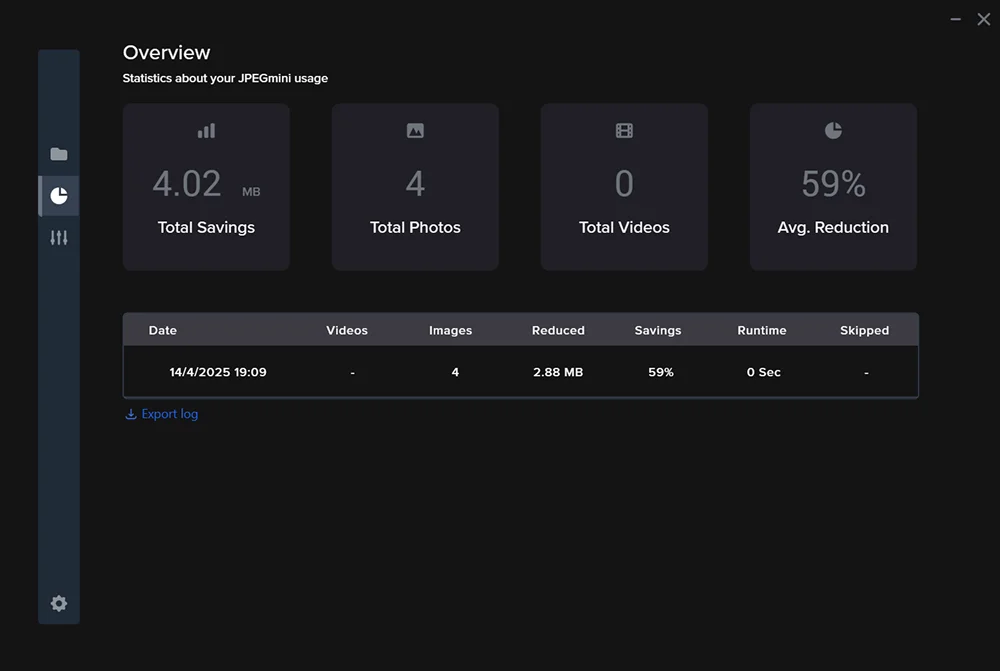Click the Date column header
Viewport: 1000px width, 671px height.
pyautogui.click(x=163, y=330)
